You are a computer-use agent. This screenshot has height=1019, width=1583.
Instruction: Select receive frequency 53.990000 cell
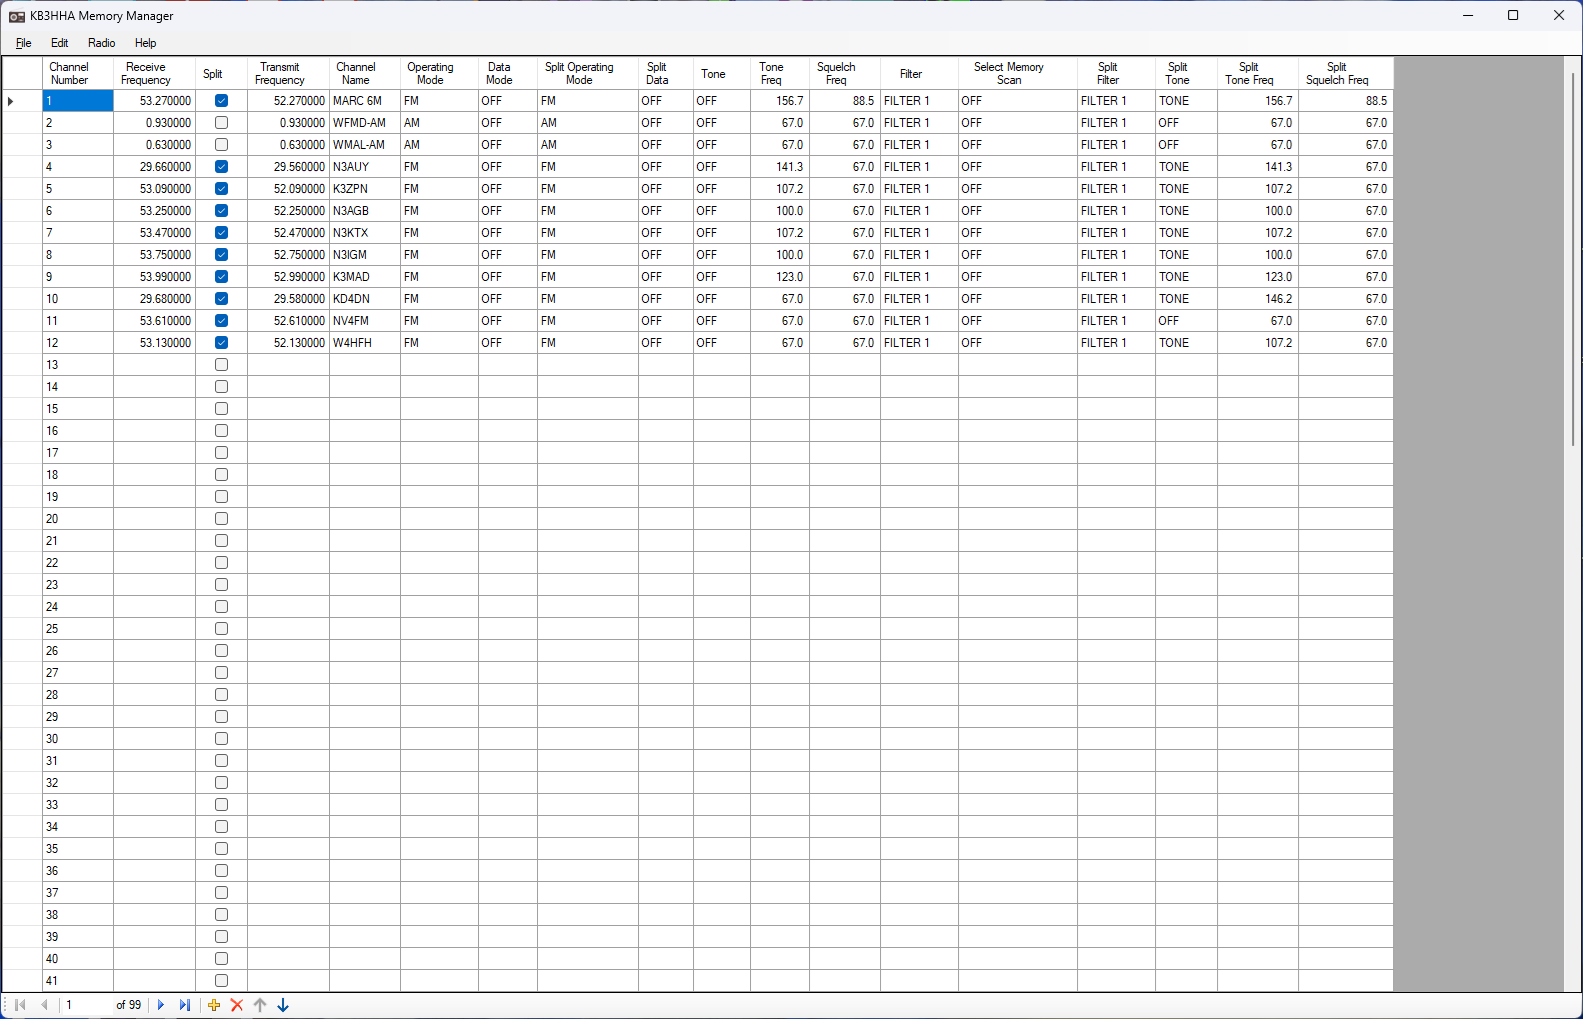tap(155, 277)
